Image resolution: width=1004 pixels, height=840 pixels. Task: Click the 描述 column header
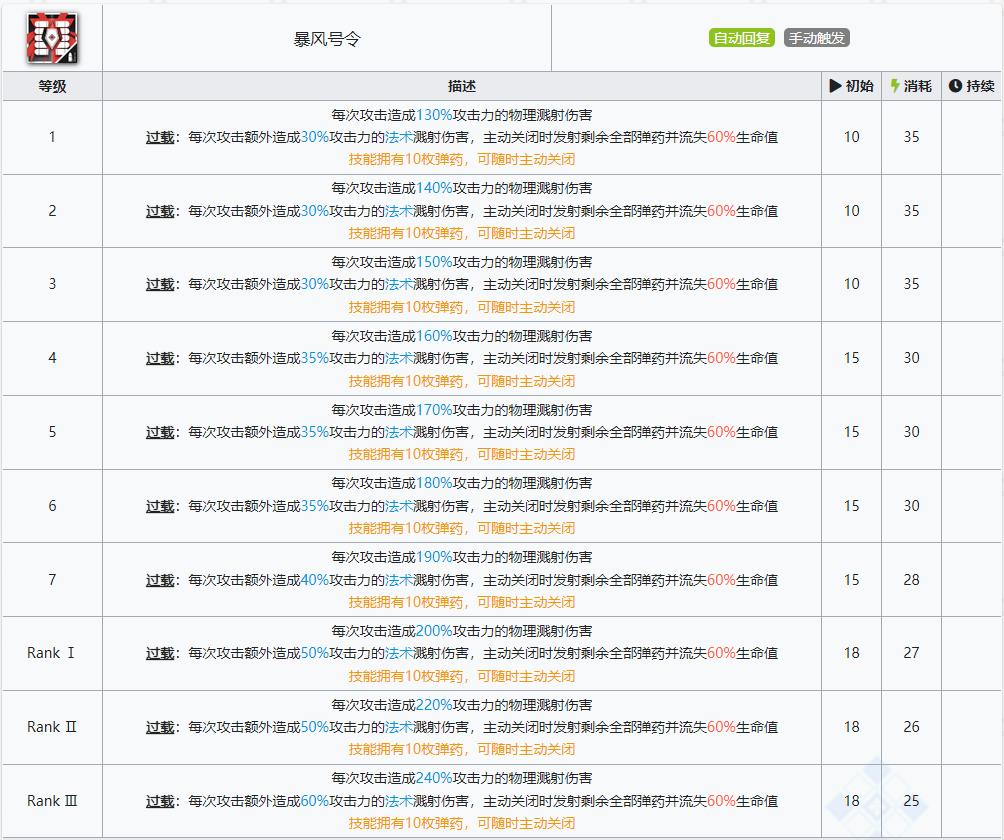coord(462,86)
